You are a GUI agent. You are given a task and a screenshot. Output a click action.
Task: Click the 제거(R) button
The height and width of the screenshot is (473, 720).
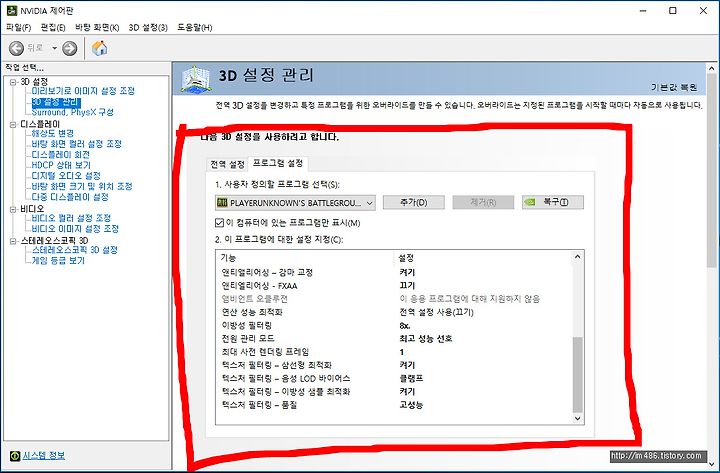[483, 202]
